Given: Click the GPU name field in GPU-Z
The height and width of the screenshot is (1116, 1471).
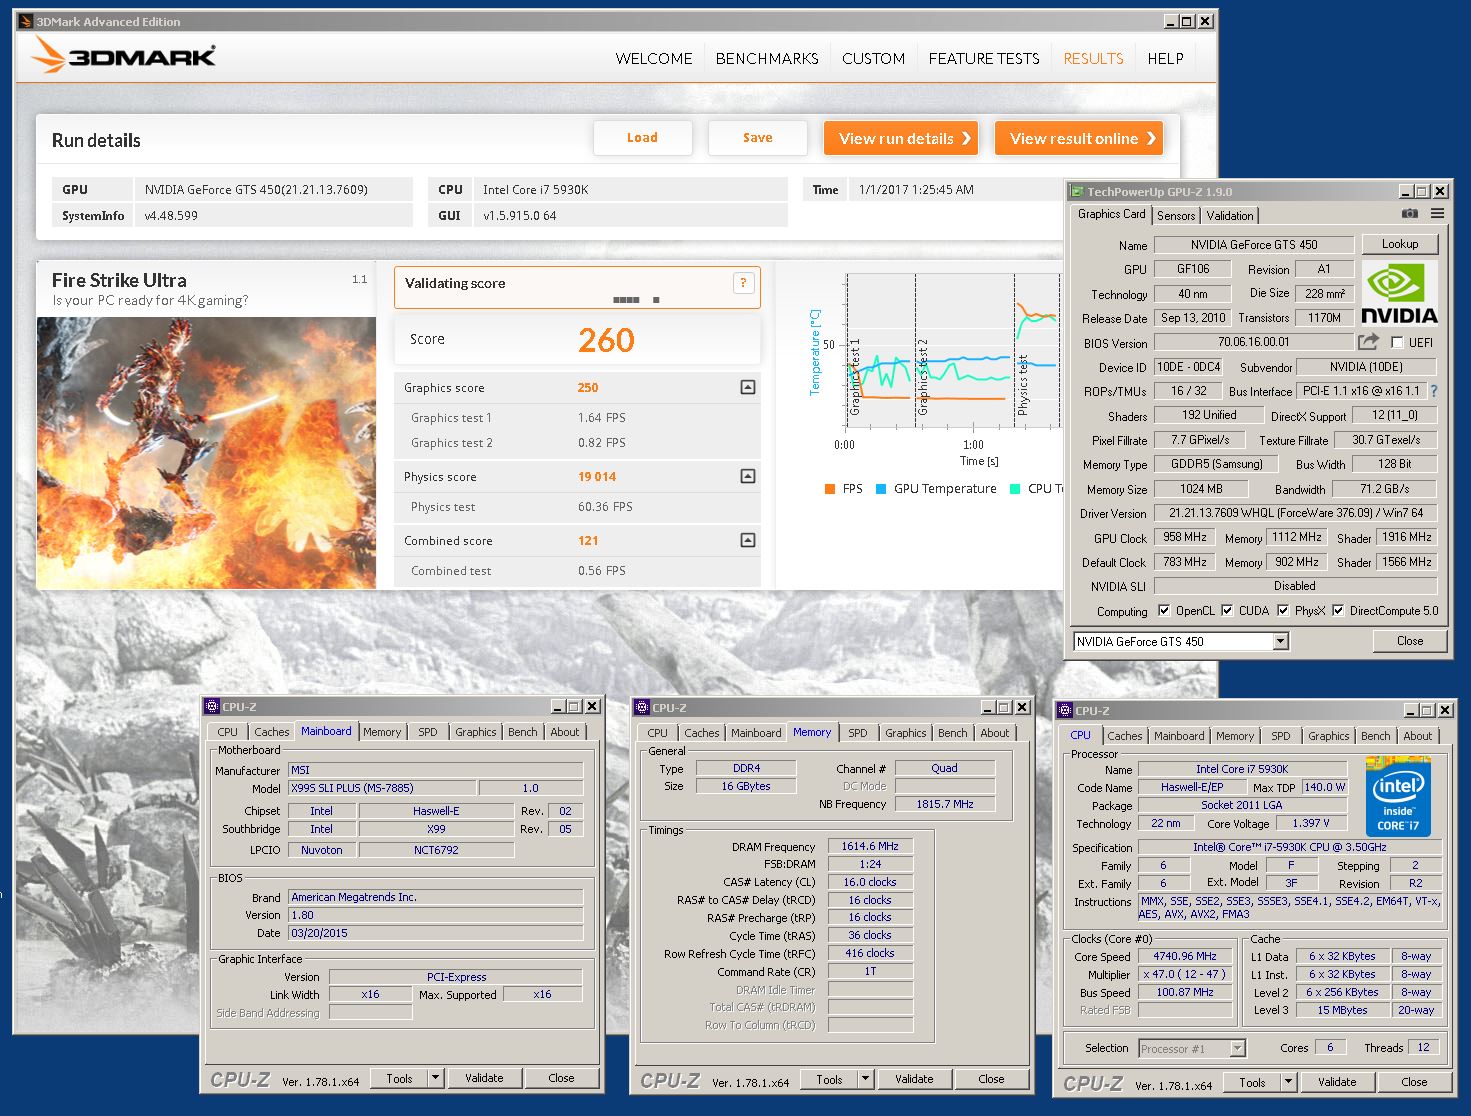Looking at the screenshot, I should click(x=1254, y=244).
